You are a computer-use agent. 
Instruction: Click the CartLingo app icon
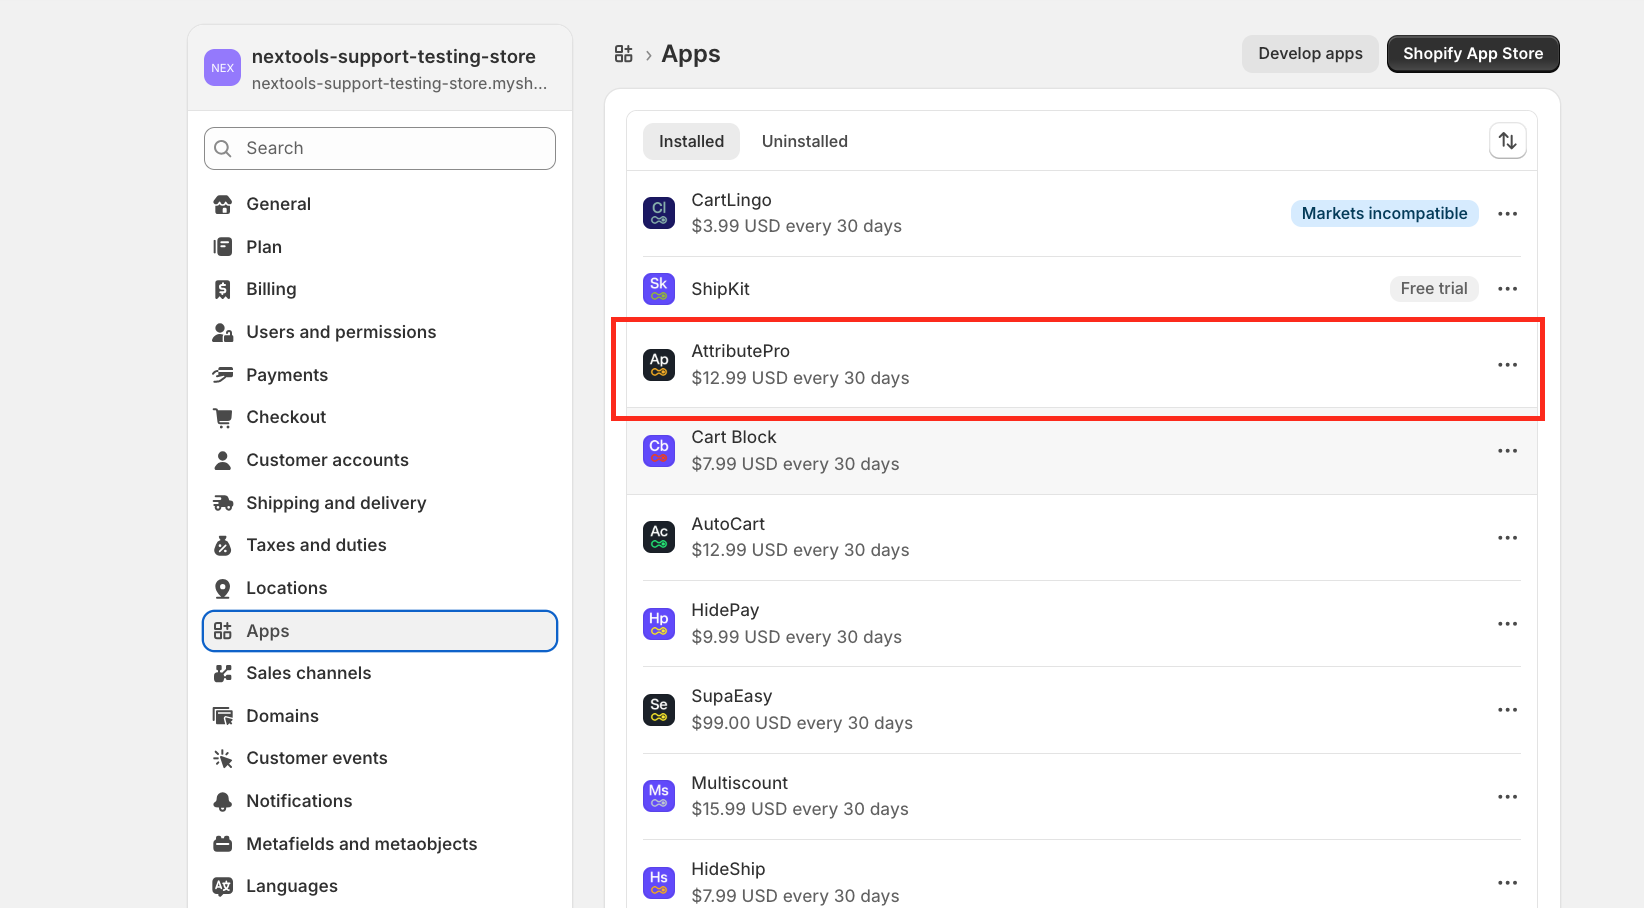(659, 213)
